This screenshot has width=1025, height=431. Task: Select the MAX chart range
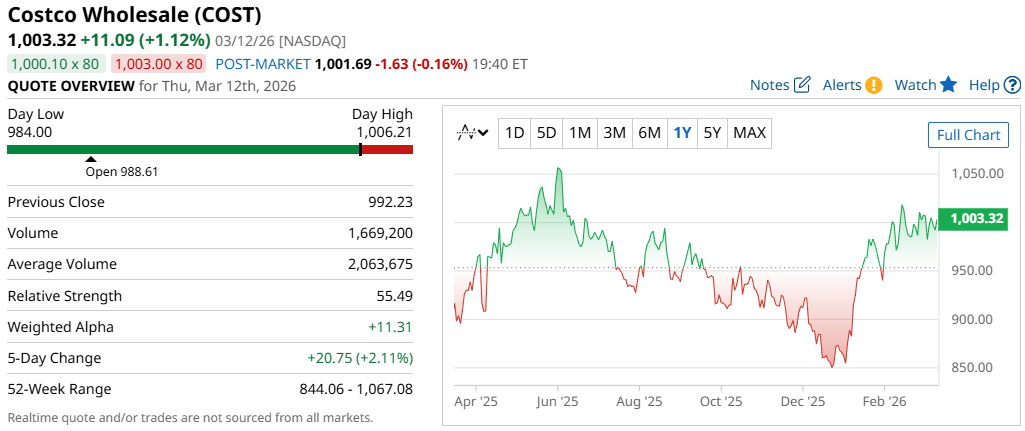[x=749, y=133]
